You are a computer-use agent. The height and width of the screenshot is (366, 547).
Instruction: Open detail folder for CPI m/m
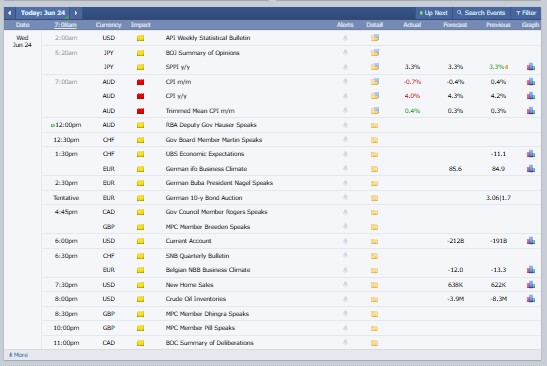click(375, 82)
